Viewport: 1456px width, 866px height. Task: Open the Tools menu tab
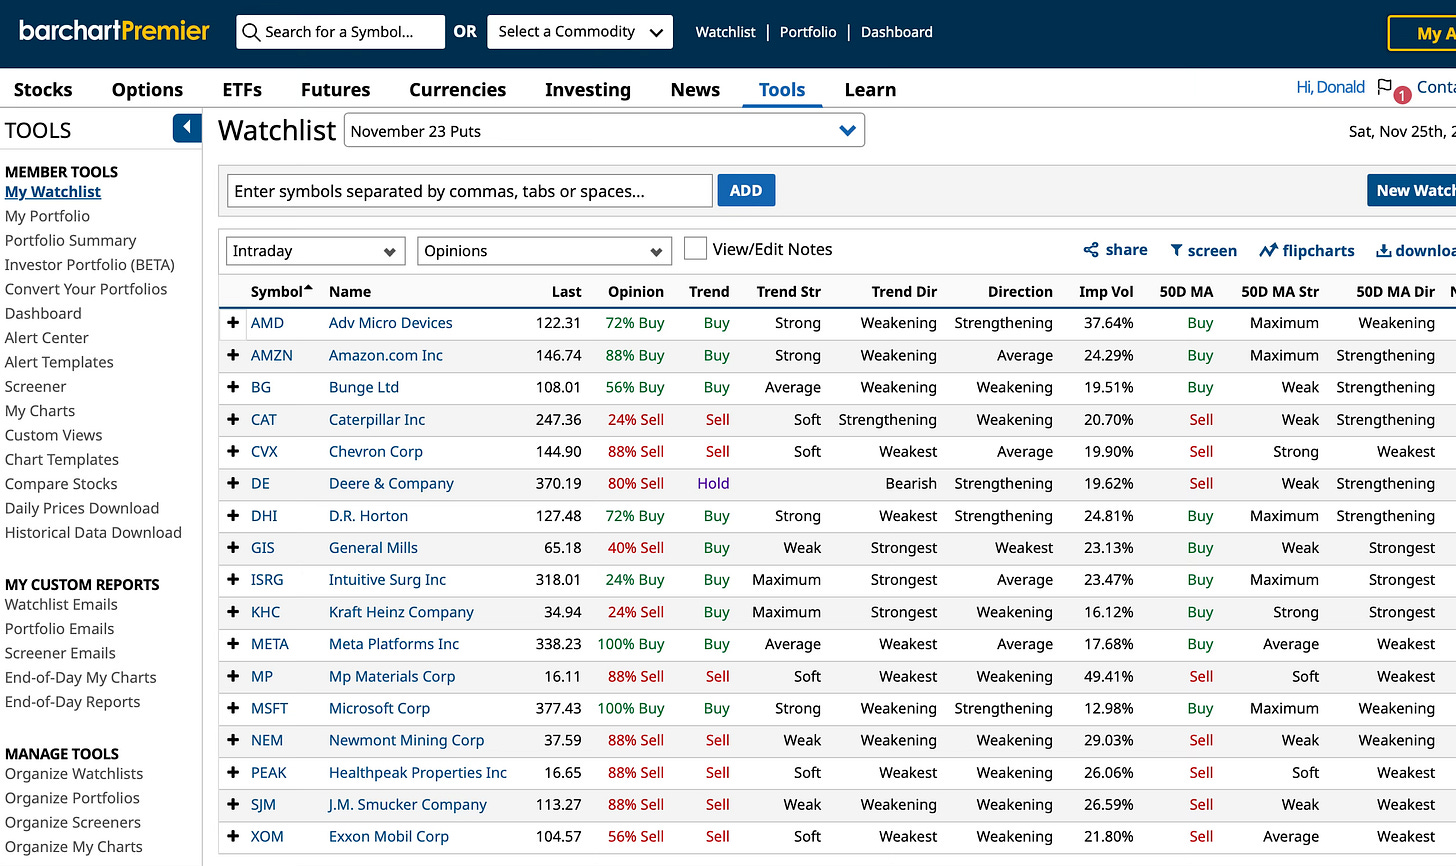pyautogui.click(x=782, y=90)
